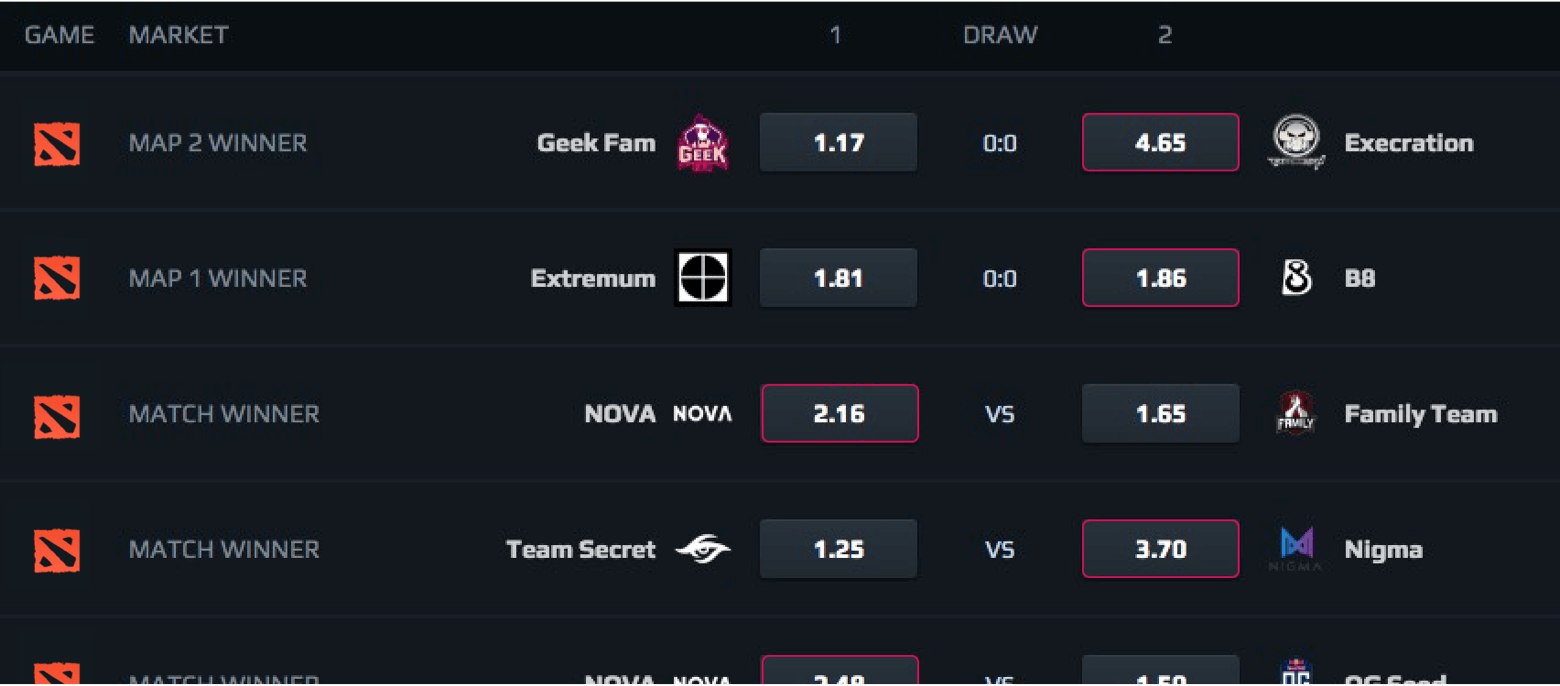The width and height of the screenshot is (1560, 686).
Task: Click Dota 2 icon in Geek Fam row
Action: pos(57,143)
